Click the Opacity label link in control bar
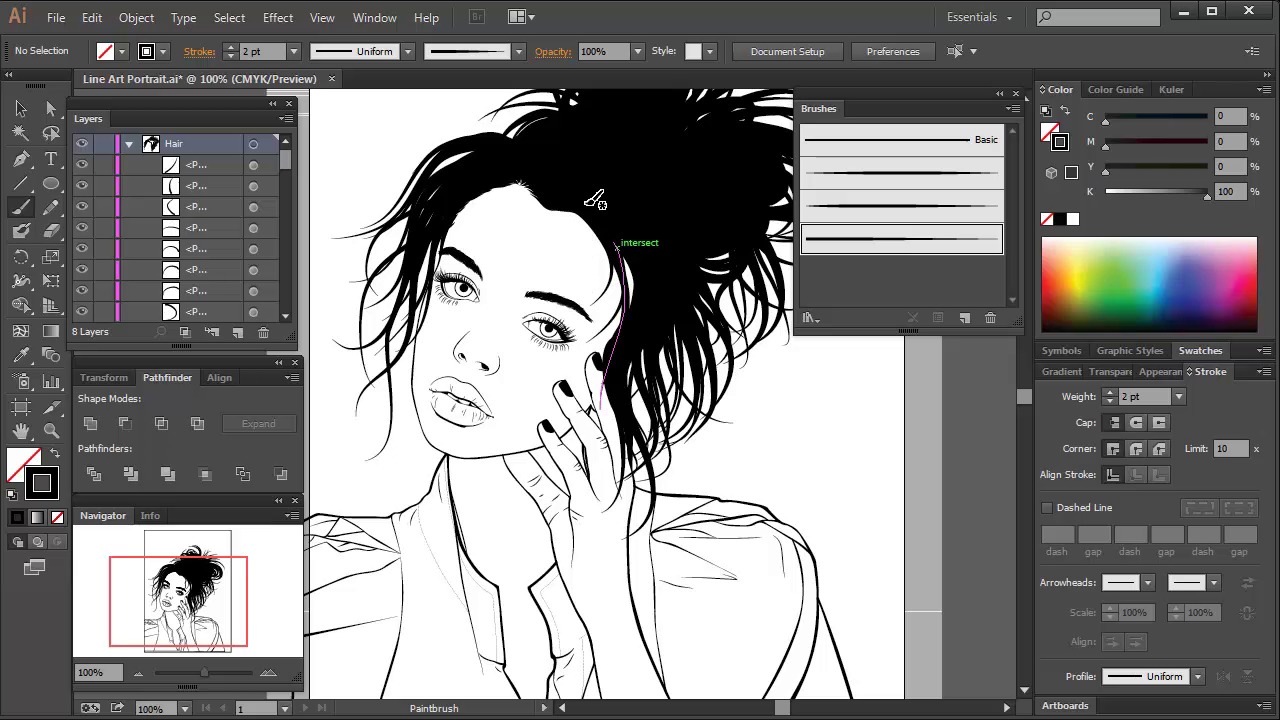 (x=553, y=52)
